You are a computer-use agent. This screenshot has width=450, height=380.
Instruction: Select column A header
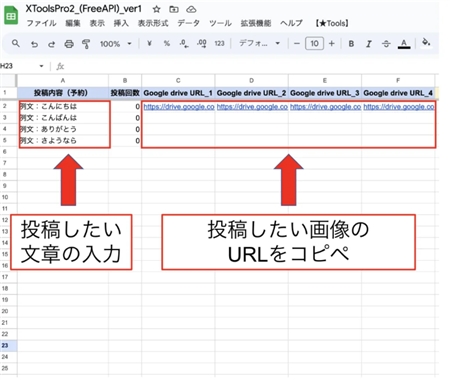click(63, 80)
